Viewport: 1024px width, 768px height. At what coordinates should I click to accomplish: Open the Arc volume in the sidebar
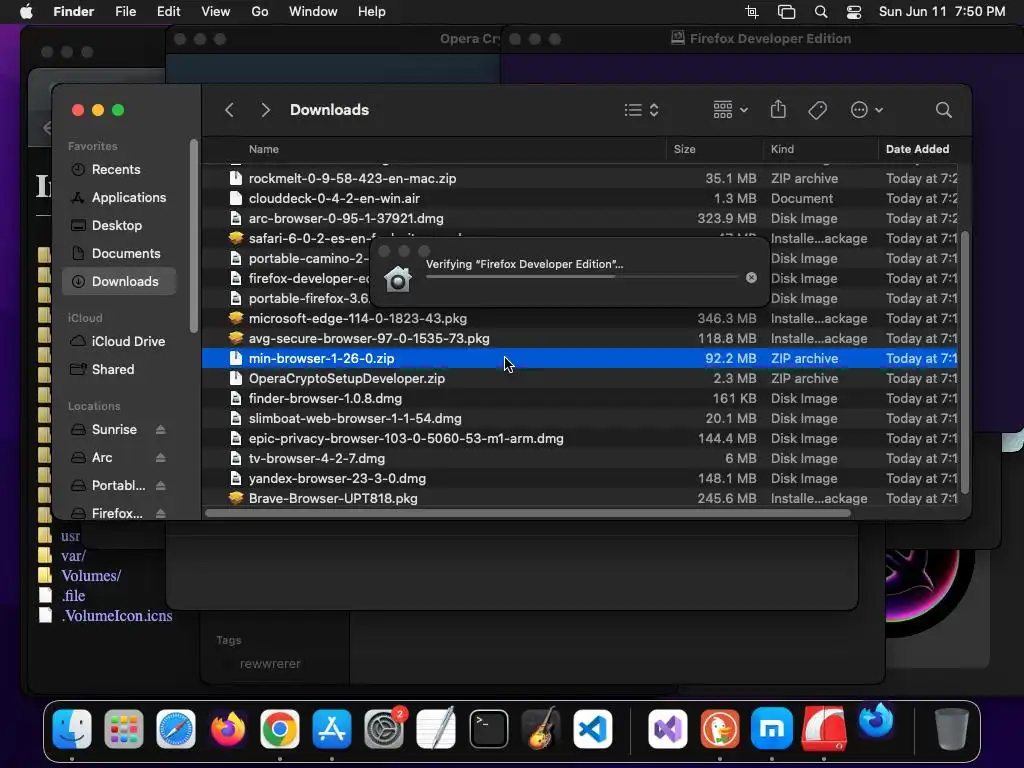(101, 458)
